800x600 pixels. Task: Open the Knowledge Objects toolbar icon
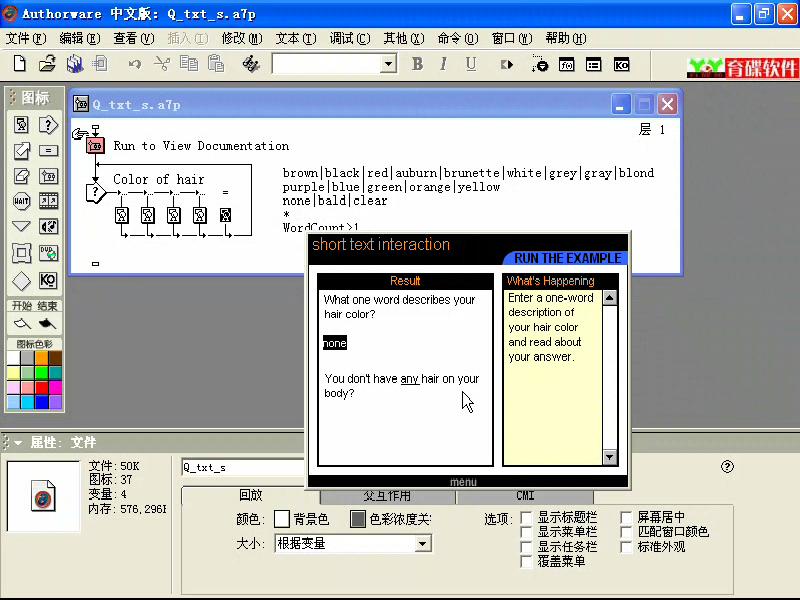[621, 65]
